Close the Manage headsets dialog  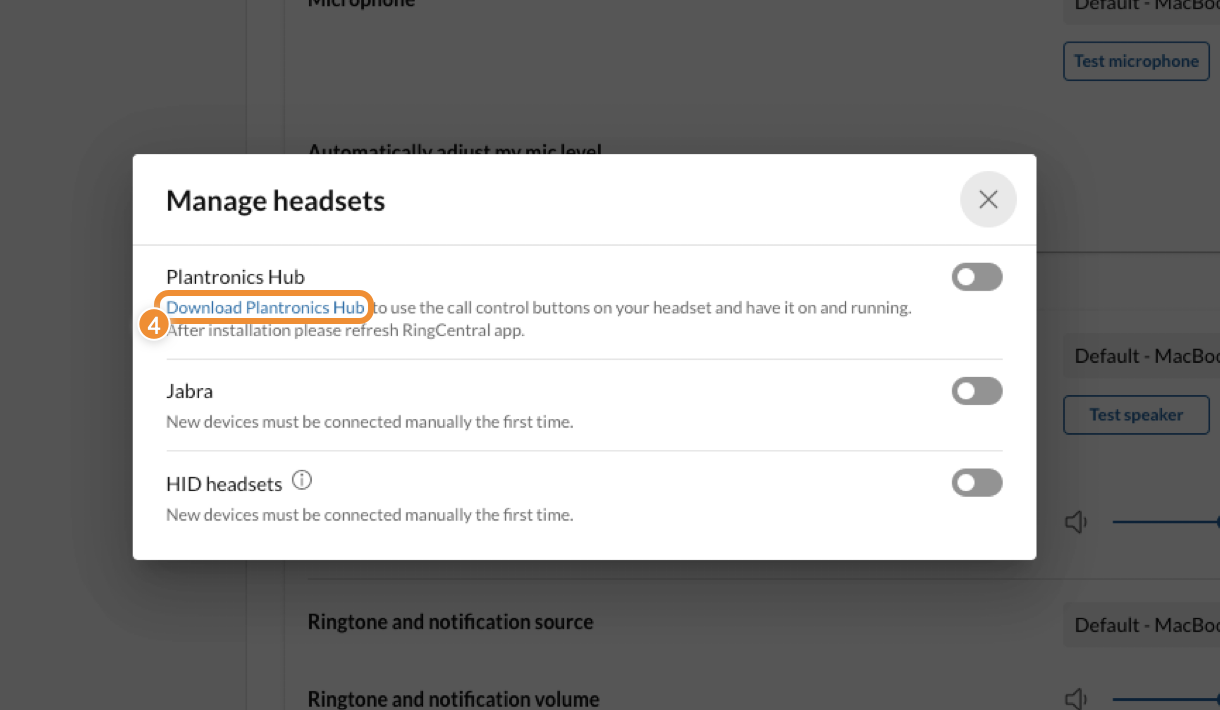988,200
